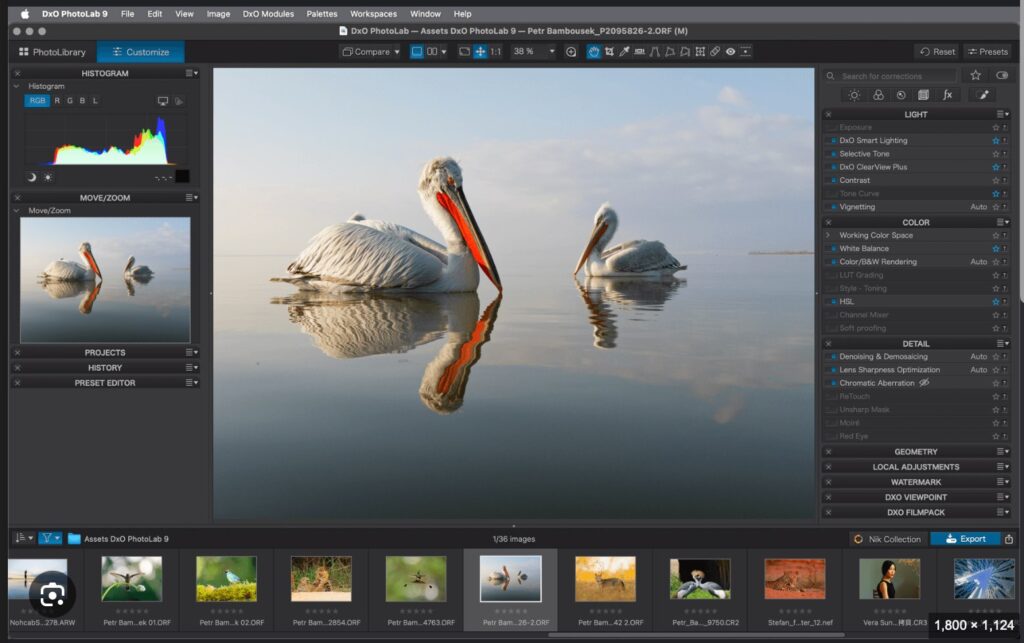This screenshot has height=643, width=1024.
Task: Expand the Working Color Space section
Action: coord(828,236)
